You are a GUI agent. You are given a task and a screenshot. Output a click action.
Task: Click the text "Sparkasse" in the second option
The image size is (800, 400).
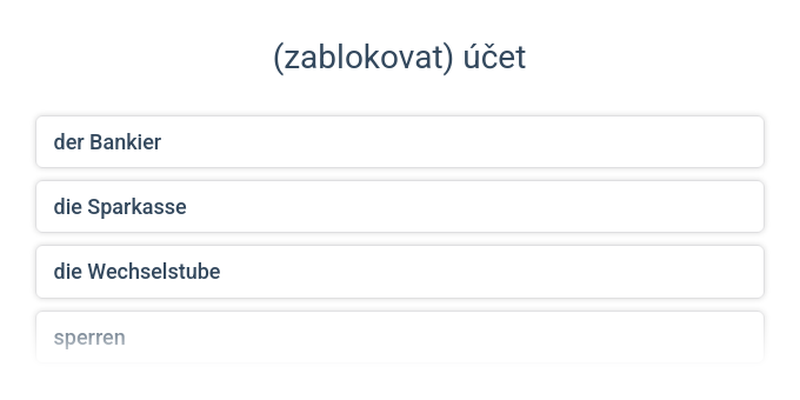coord(137,207)
